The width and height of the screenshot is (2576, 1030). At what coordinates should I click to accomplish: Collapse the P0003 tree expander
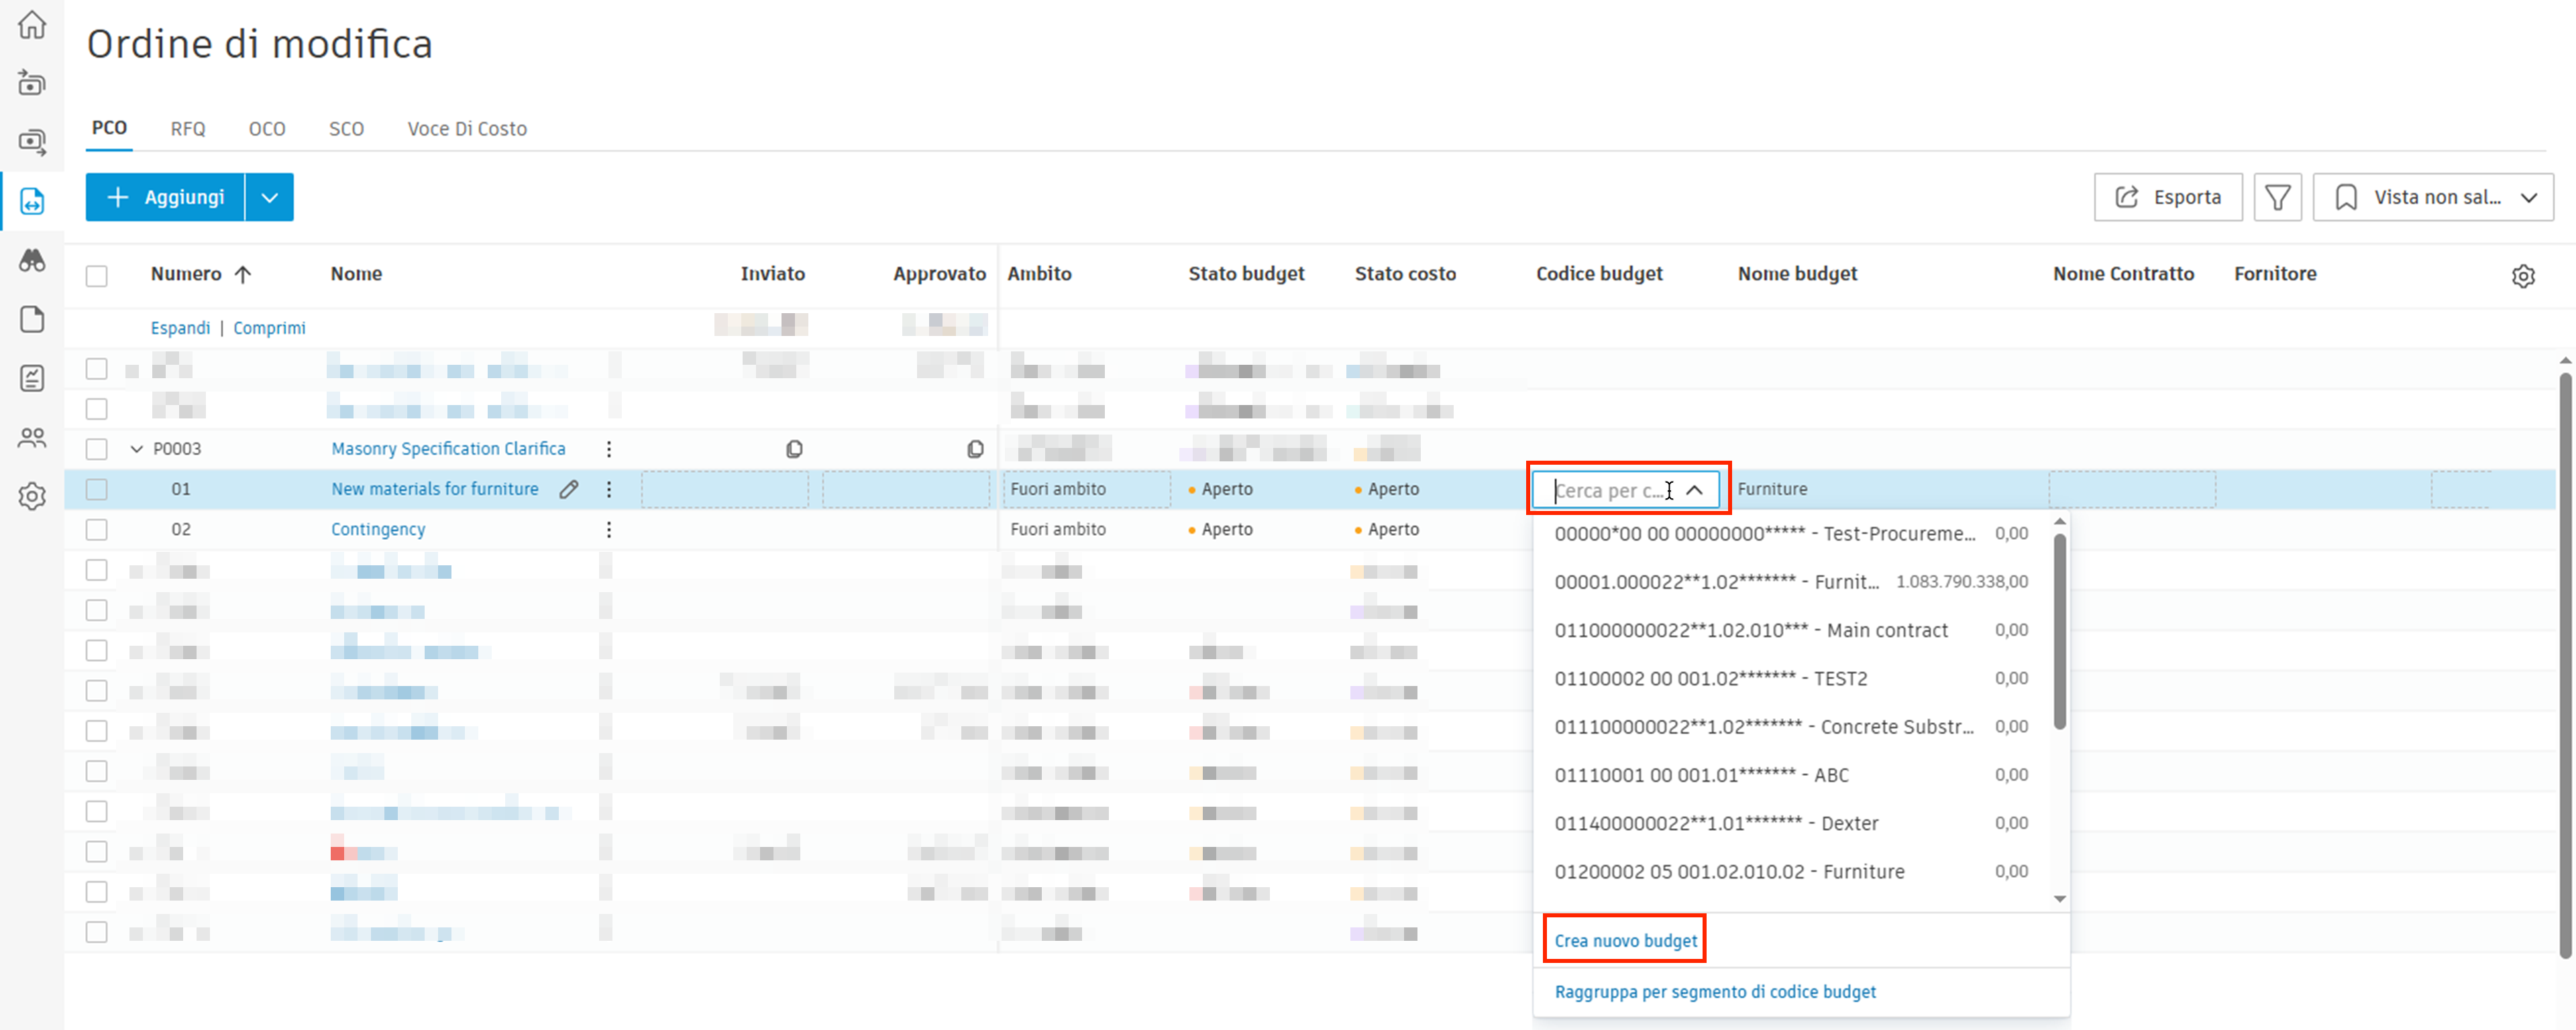137,449
